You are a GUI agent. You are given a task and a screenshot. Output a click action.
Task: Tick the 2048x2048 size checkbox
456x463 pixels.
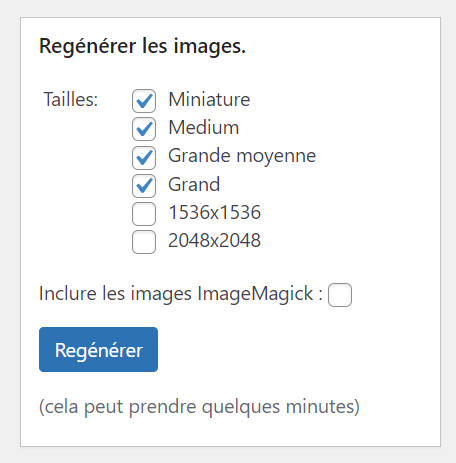click(144, 242)
